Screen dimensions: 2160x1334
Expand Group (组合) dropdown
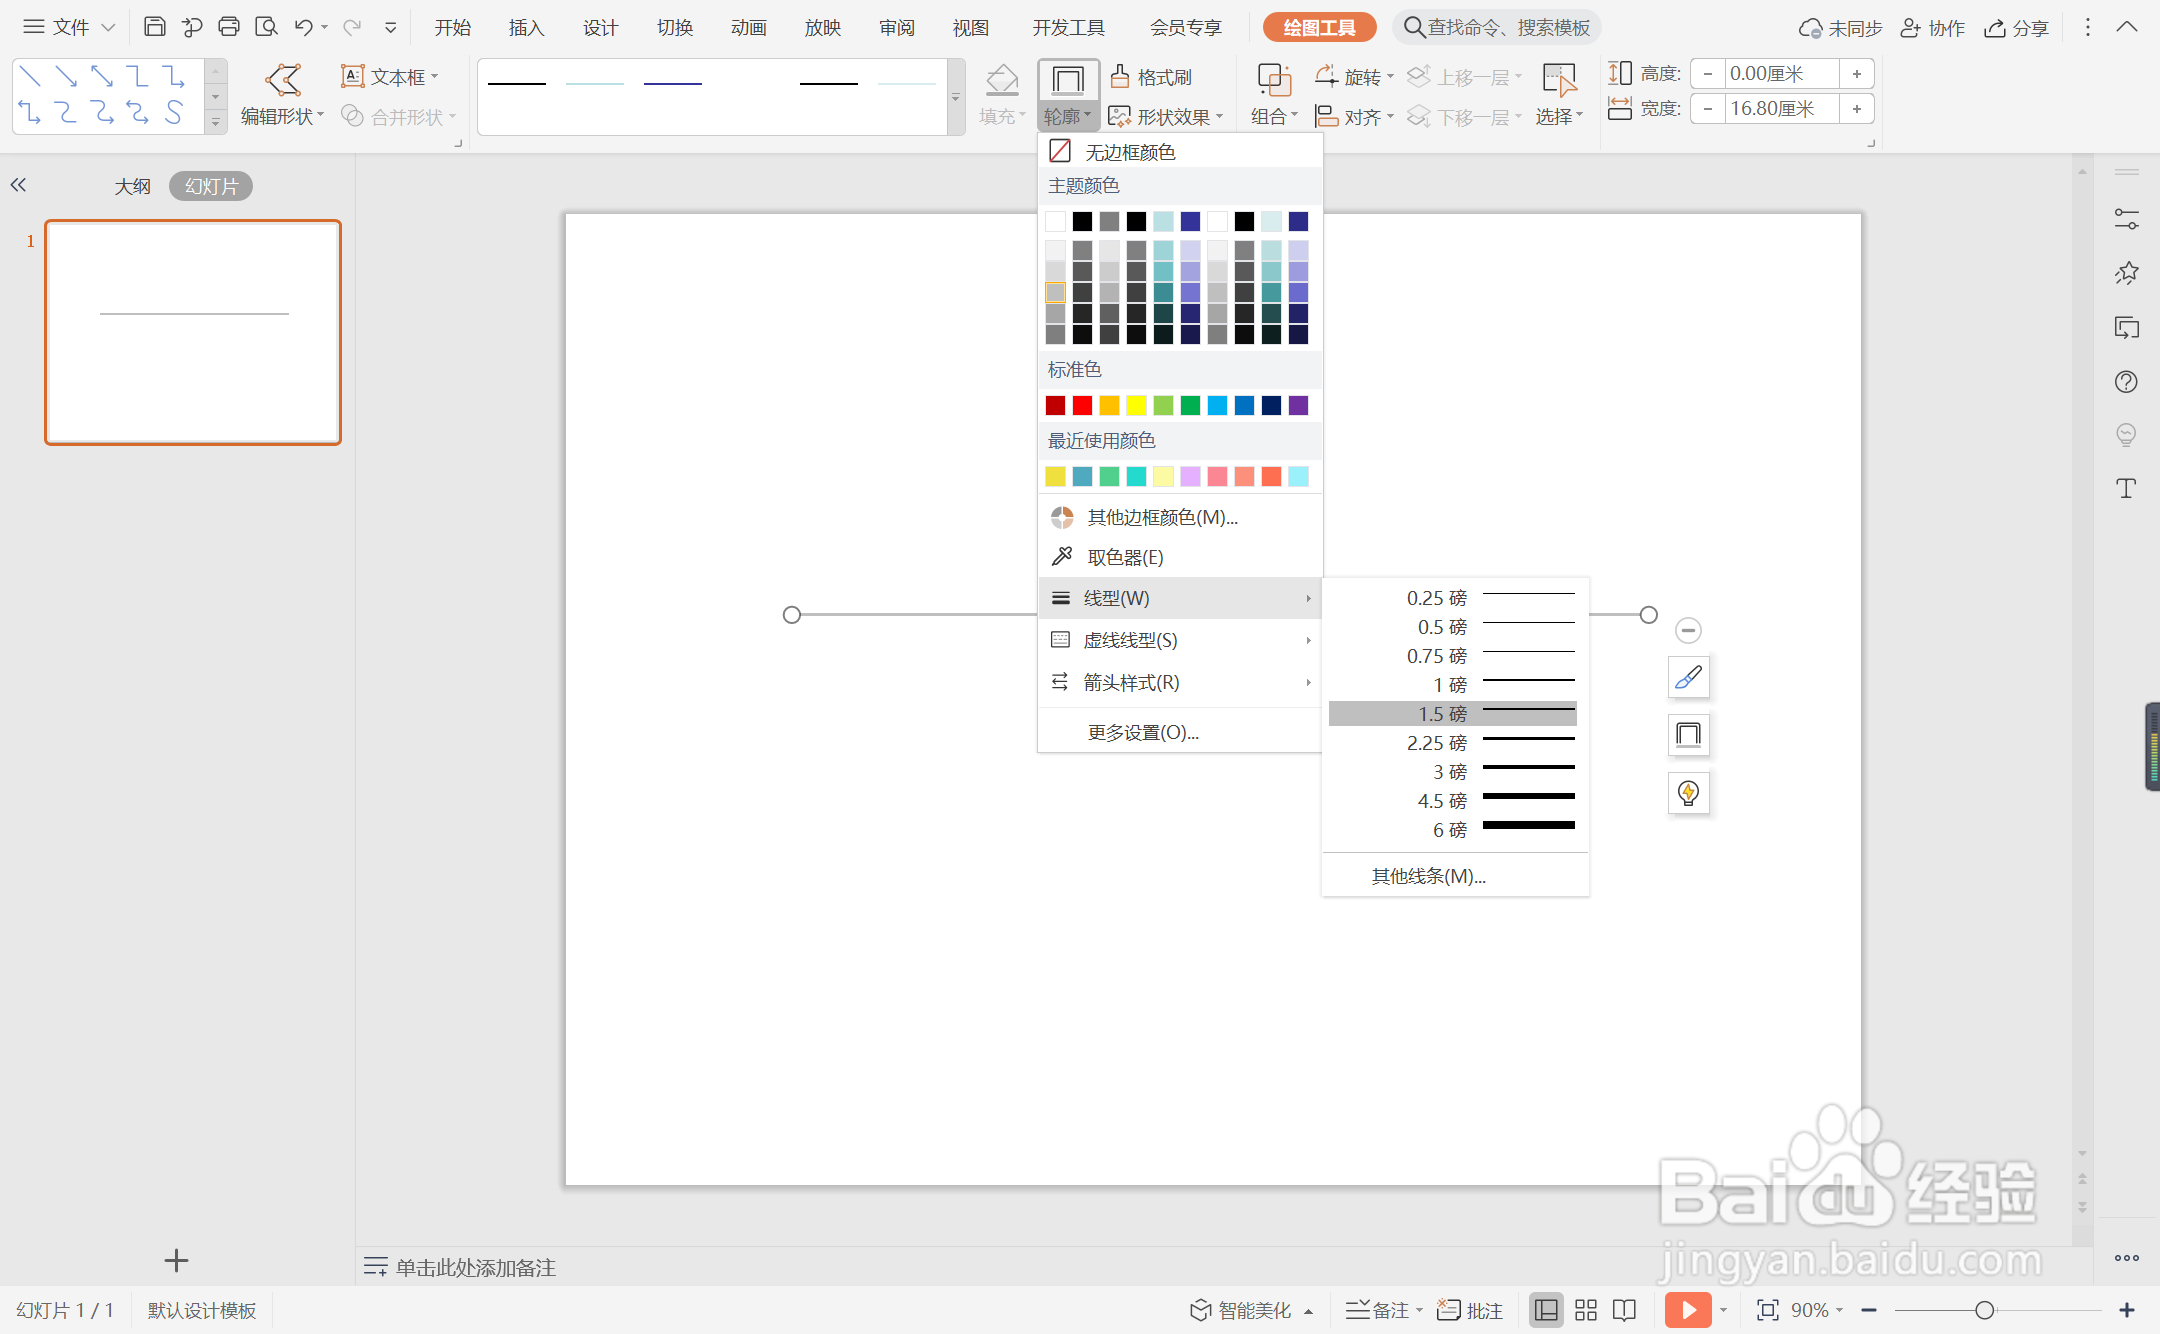1274,117
